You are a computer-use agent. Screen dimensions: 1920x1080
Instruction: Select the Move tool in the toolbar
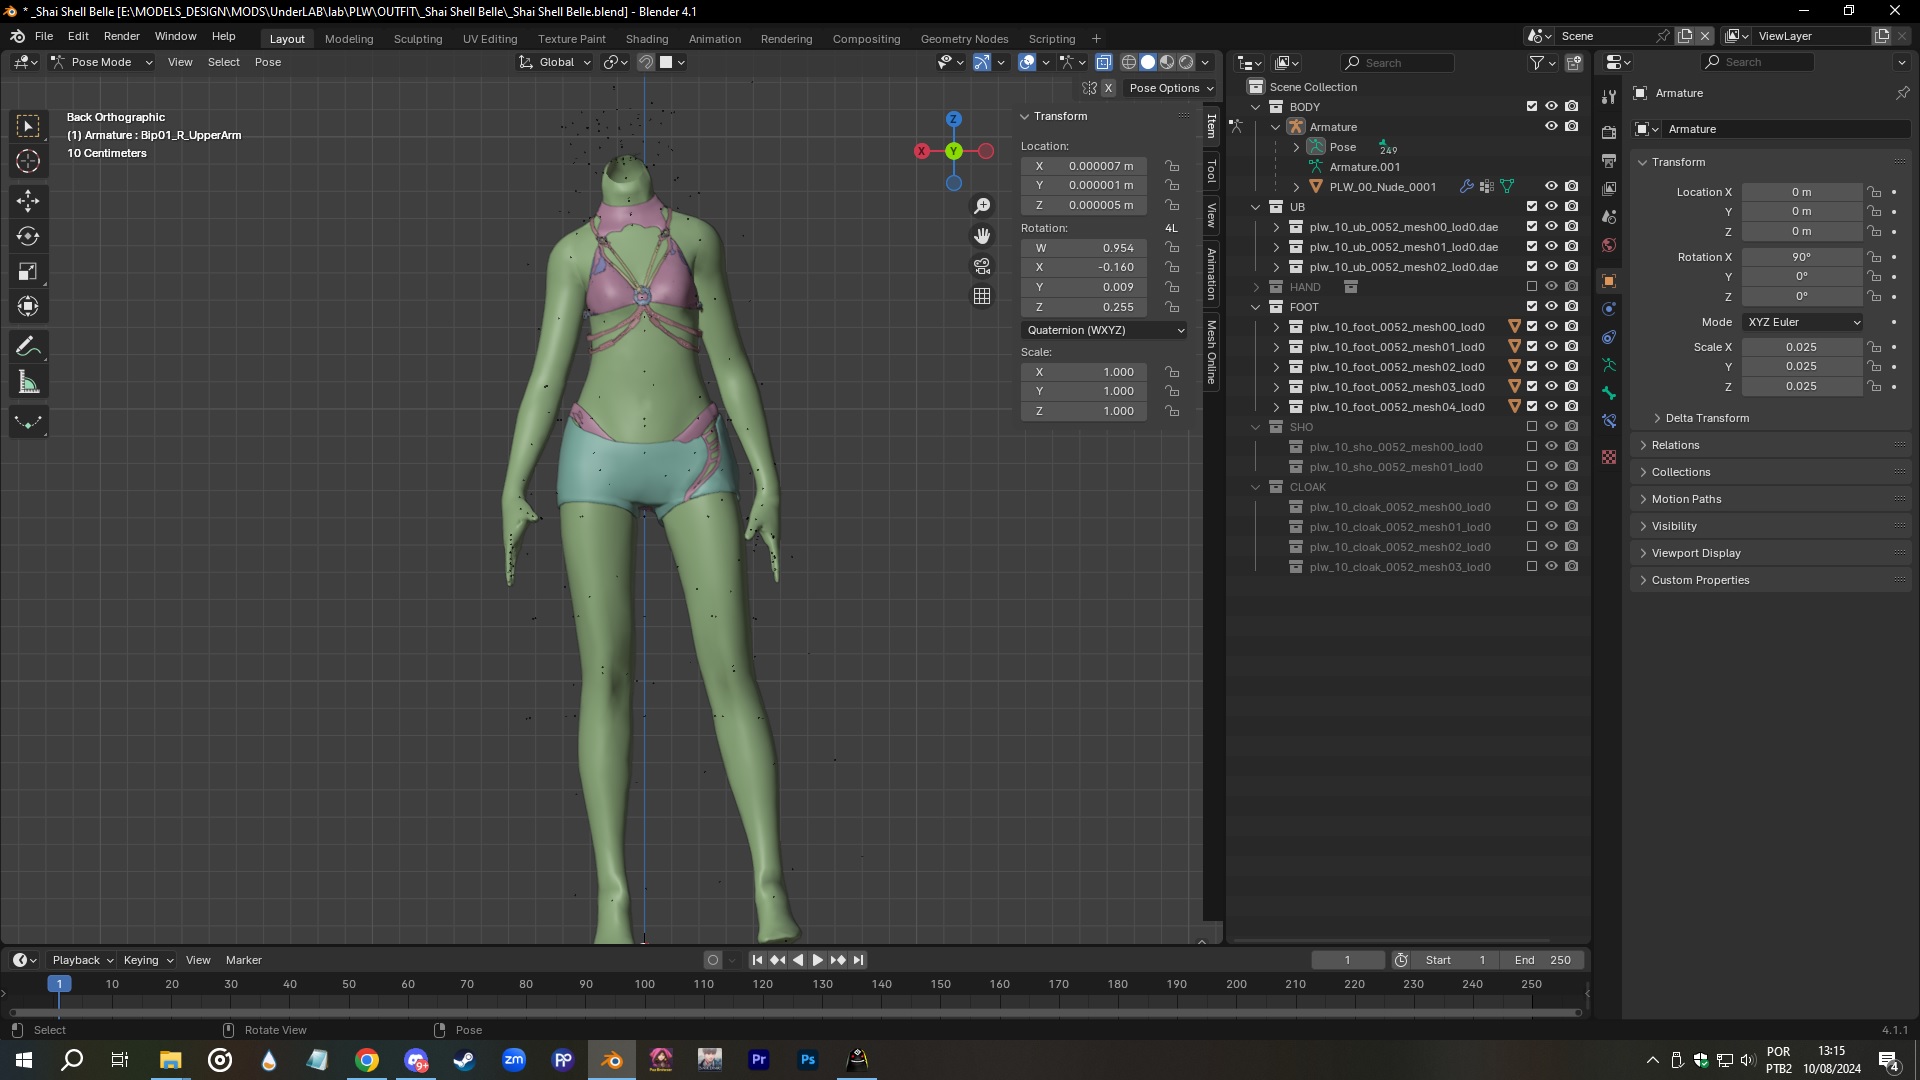click(x=28, y=201)
